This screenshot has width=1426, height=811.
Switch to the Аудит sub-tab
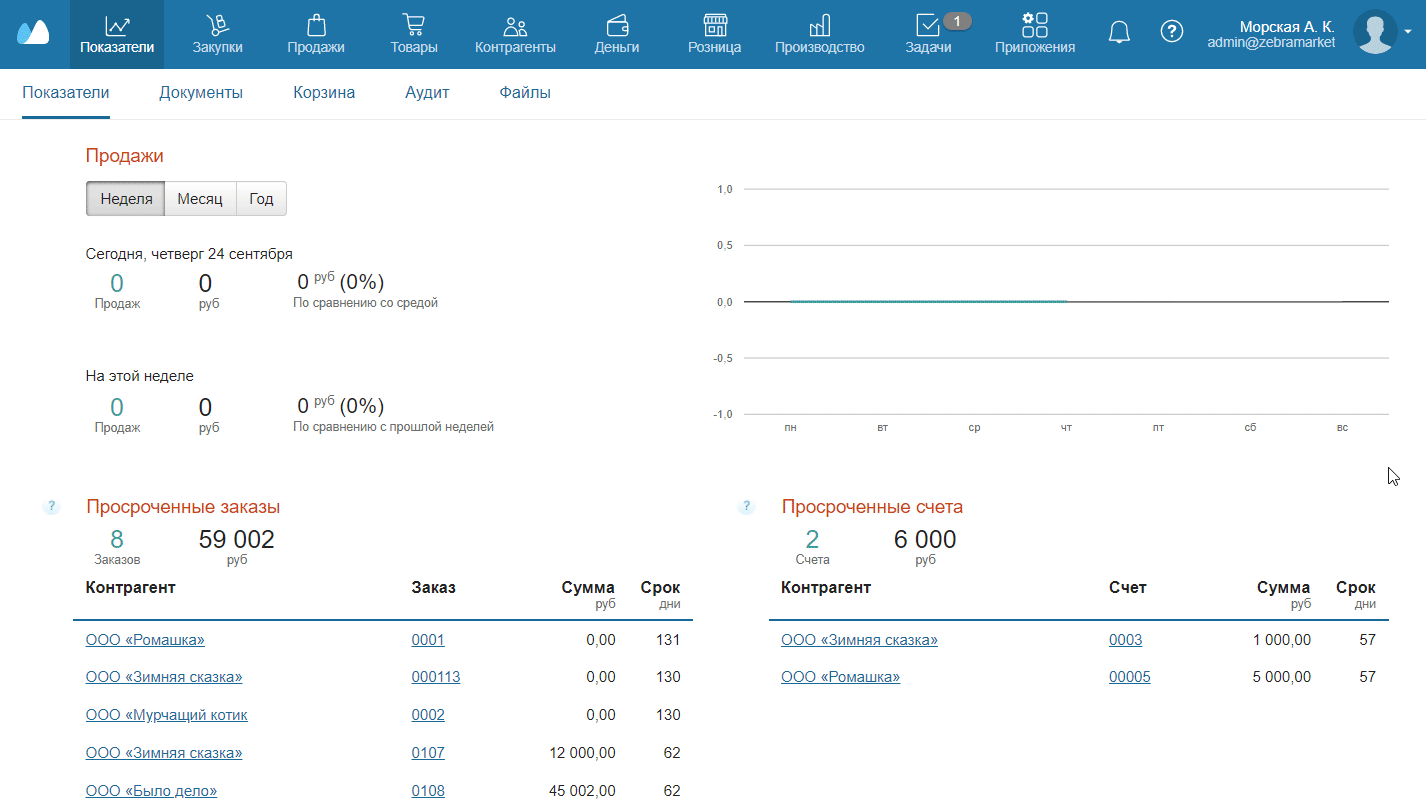tap(427, 93)
